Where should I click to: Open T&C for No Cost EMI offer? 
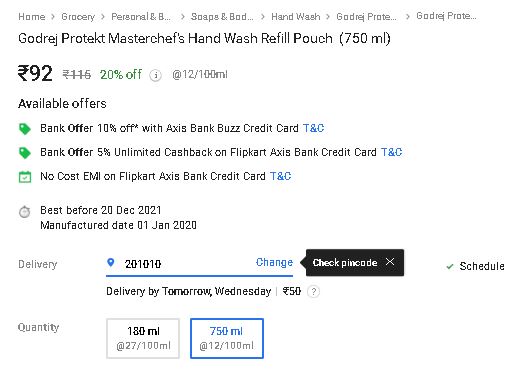pos(281,176)
